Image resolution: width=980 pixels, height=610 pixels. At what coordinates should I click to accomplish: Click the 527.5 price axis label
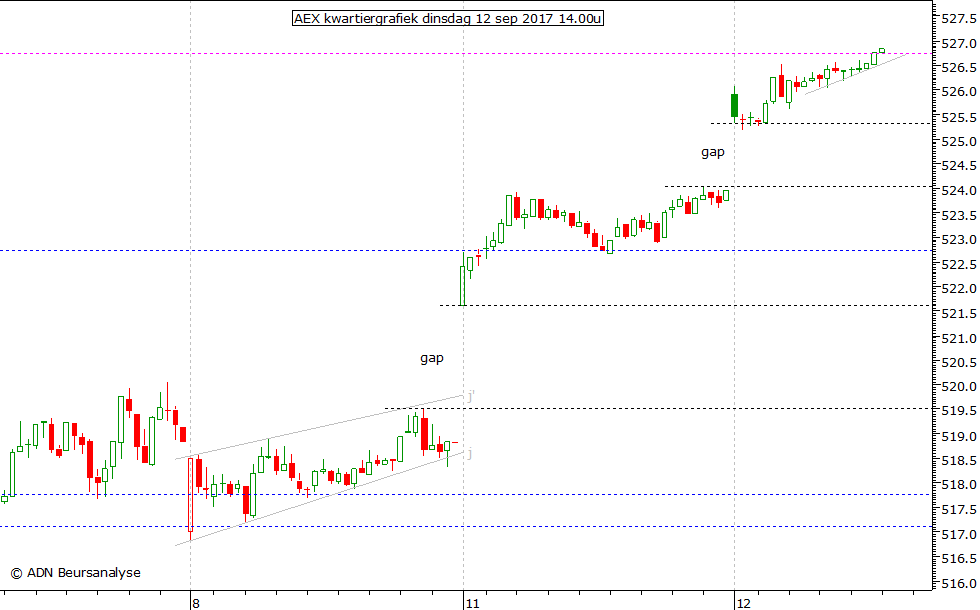click(959, 19)
